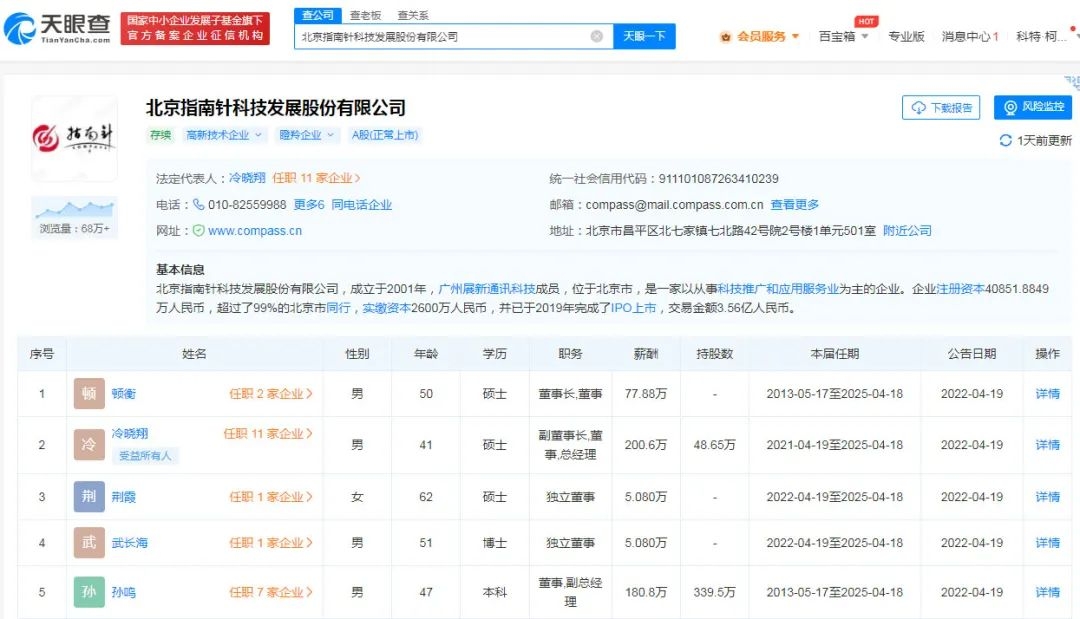
Task: Click the A股(正常上市) tag
Action: 384,135
